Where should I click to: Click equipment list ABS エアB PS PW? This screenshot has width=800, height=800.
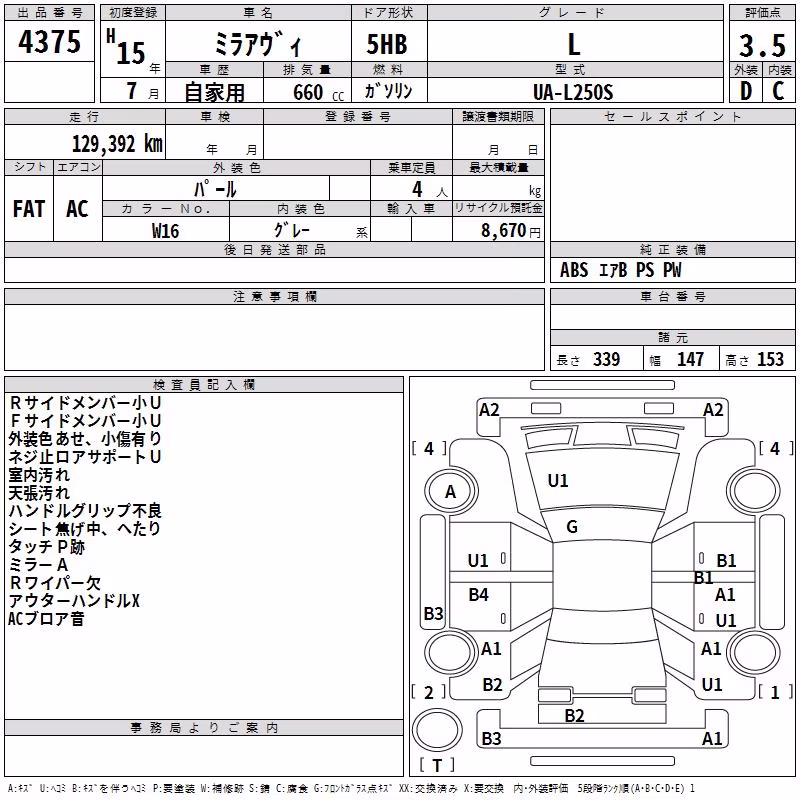620,270
